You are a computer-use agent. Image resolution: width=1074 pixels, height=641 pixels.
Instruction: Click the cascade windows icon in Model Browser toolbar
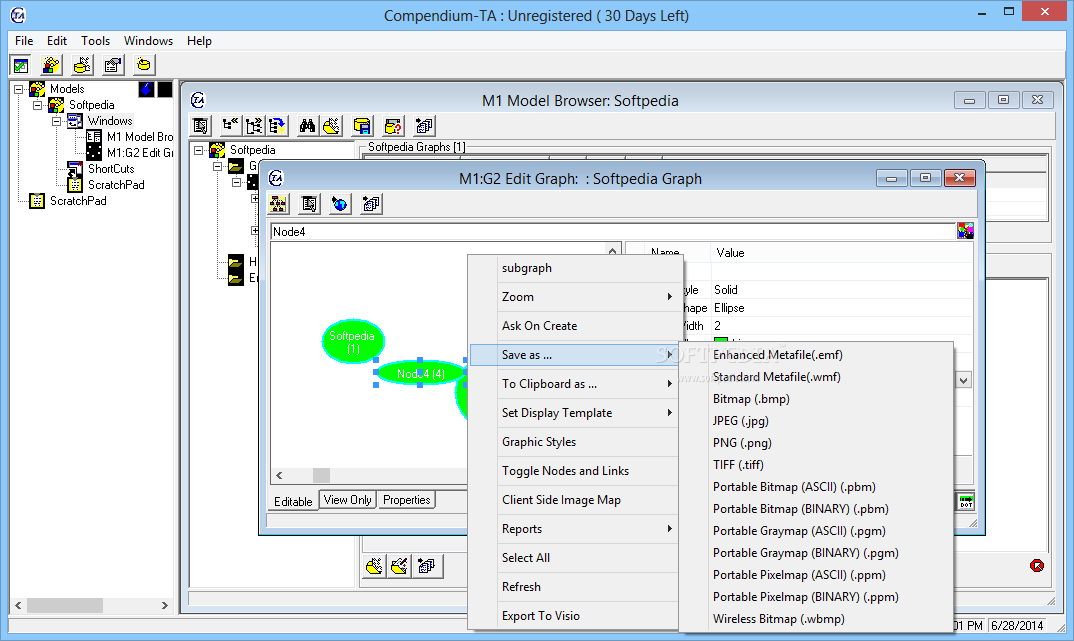pos(425,126)
